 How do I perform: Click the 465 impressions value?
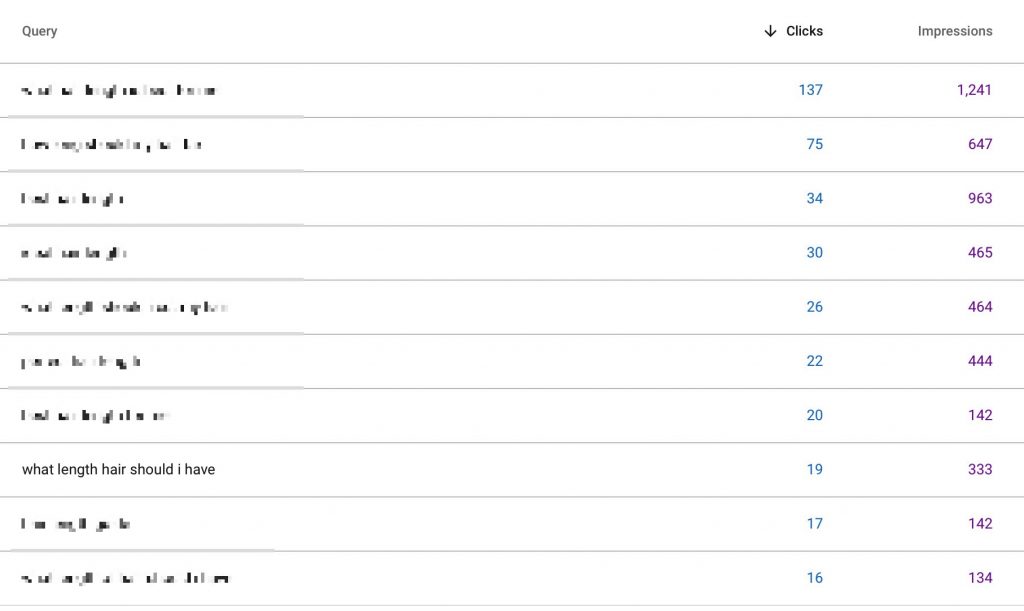[980, 253]
